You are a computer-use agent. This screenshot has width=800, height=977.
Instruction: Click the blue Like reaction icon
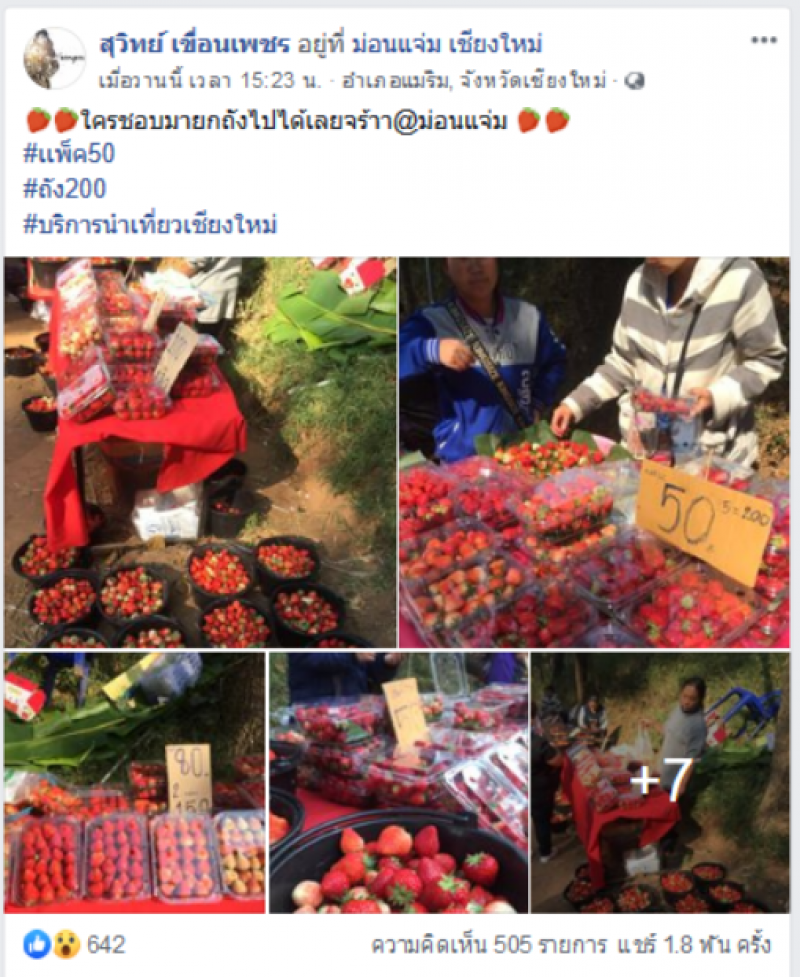37,945
